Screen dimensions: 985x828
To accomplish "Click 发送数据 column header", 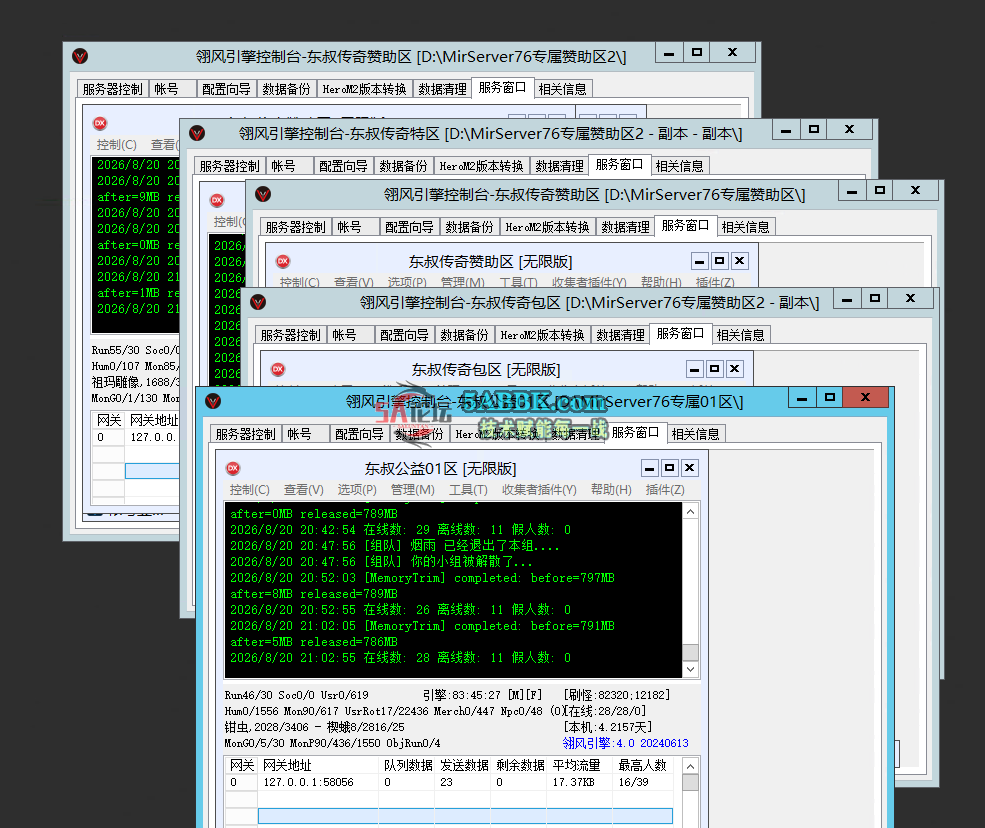I will point(464,765).
